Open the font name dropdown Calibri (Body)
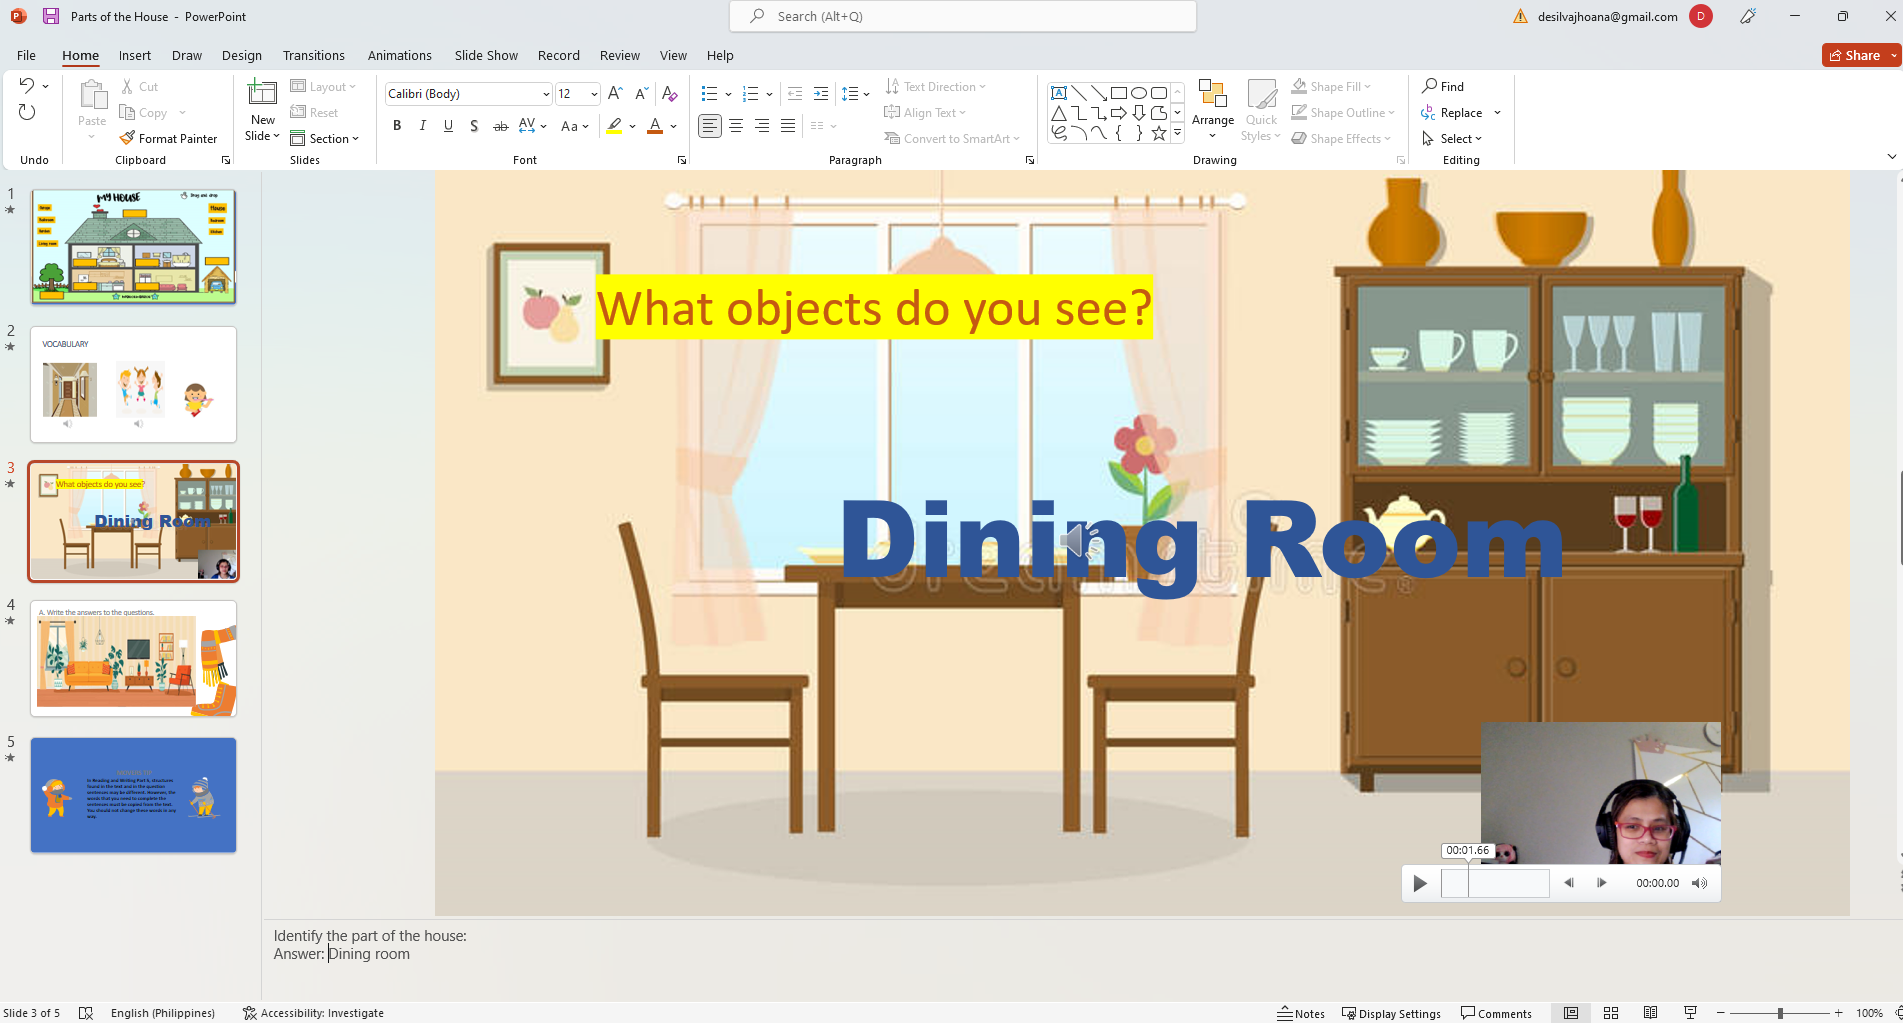 [546, 93]
